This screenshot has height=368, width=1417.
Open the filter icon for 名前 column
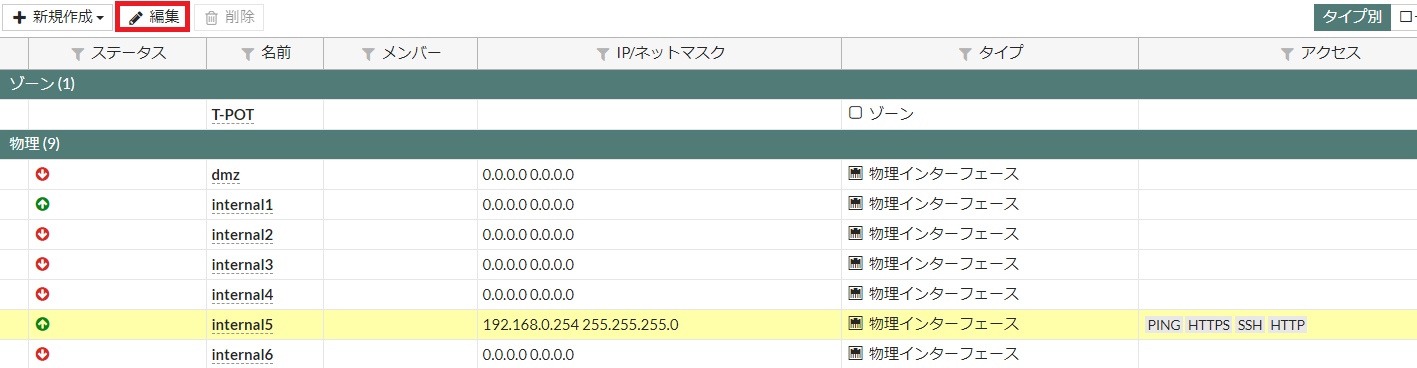248,54
